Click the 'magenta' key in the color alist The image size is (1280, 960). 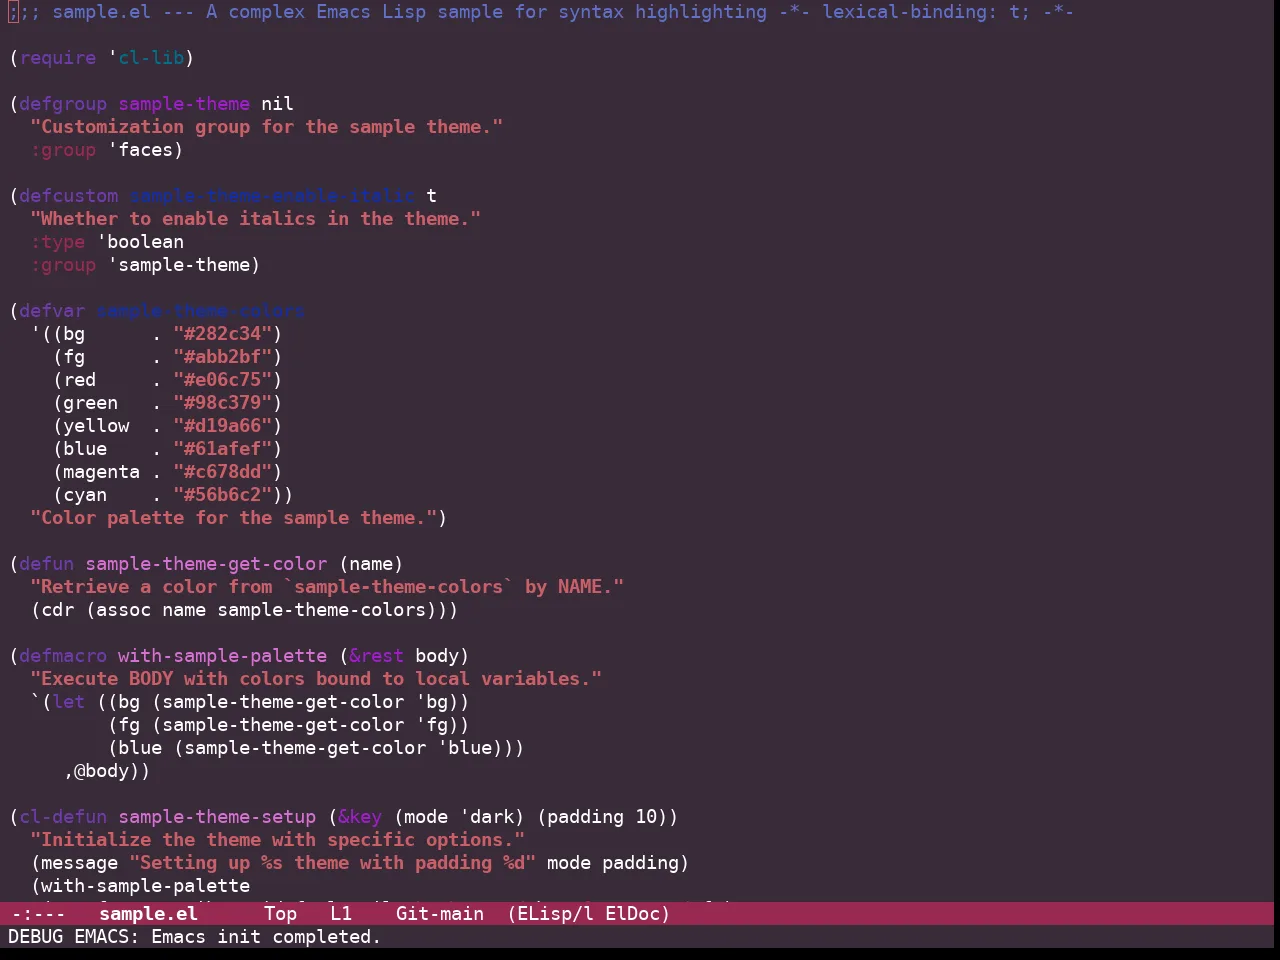pos(101,472)
